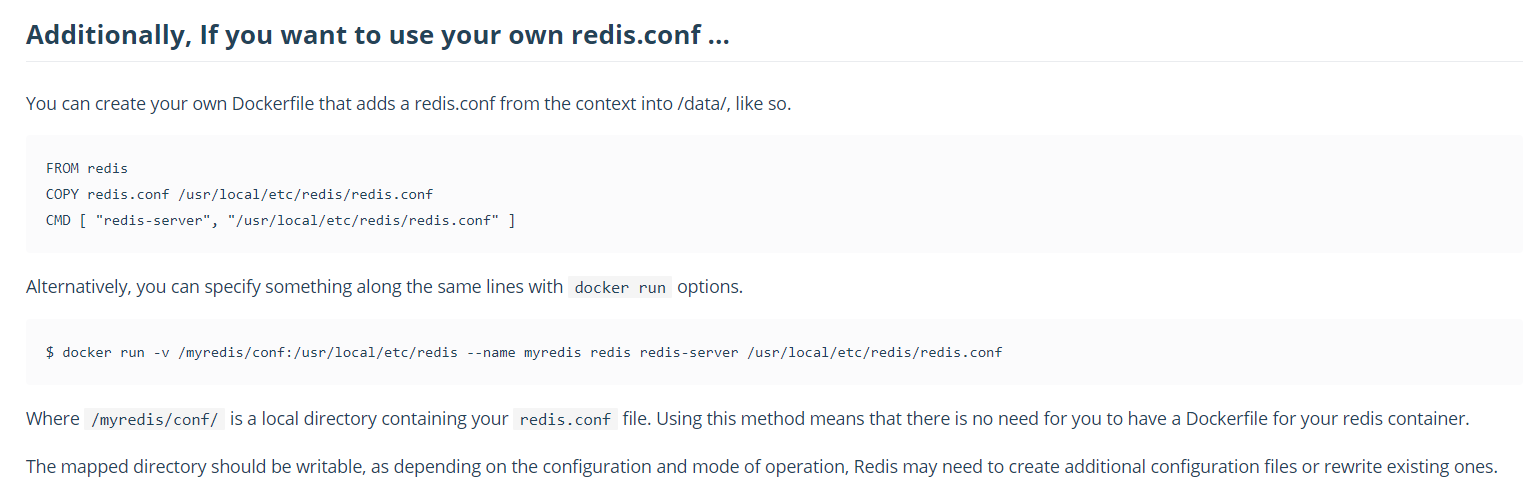Click the 'Additionally, If you want' heading
Viewport: 1539px width, 494px height.
[x=377, y=35]
